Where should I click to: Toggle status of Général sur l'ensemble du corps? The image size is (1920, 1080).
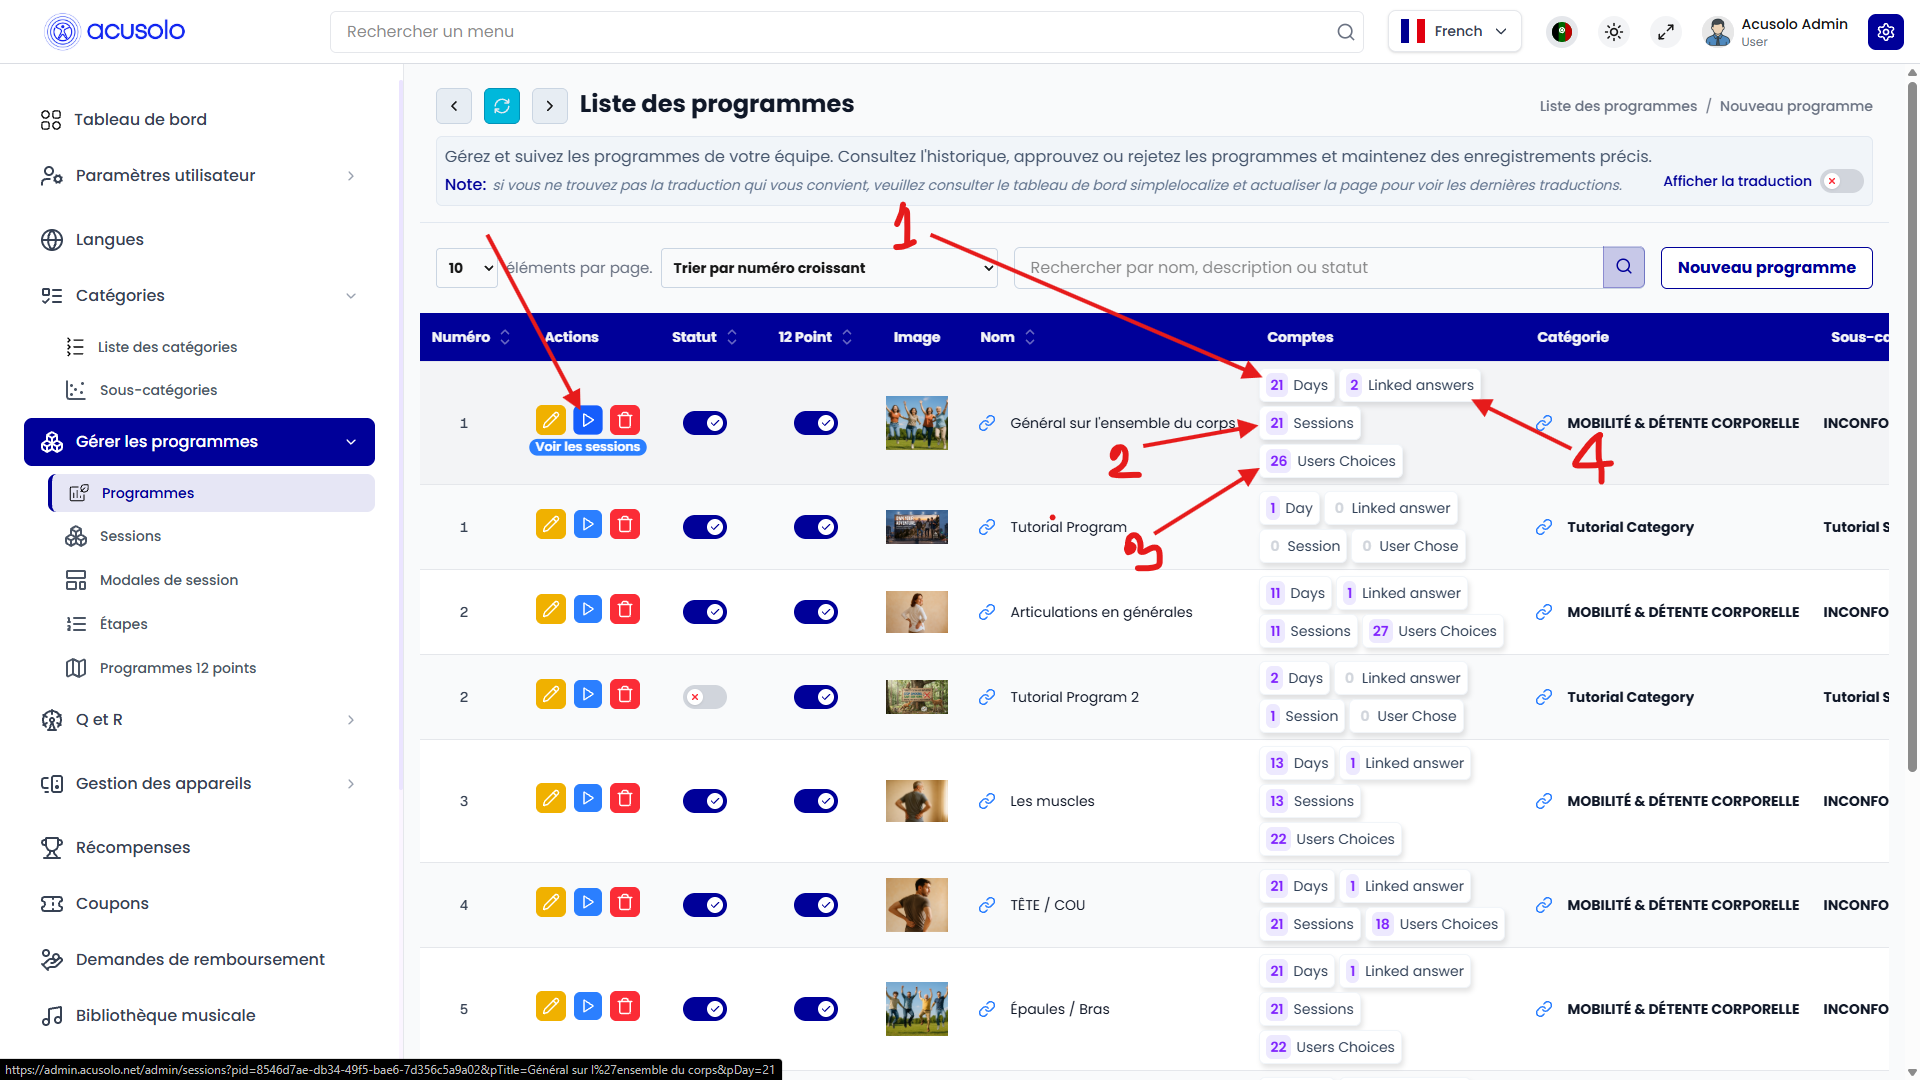click(x=705, y=423)
